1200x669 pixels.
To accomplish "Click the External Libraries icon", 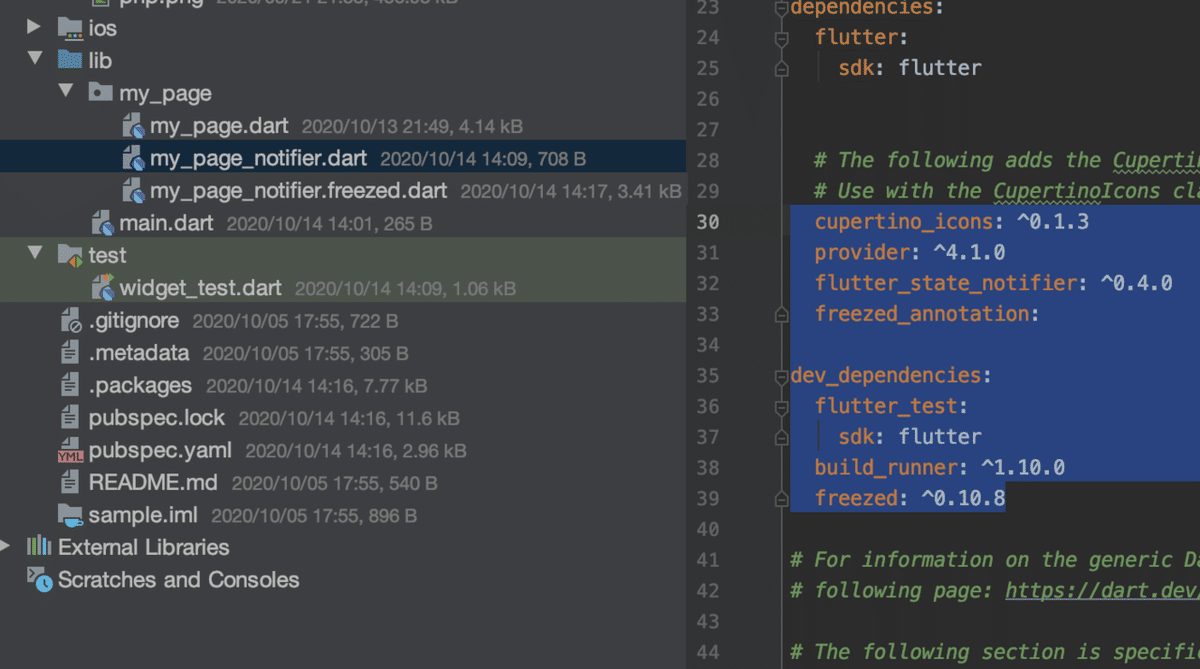I will click(x=39, y=547).
